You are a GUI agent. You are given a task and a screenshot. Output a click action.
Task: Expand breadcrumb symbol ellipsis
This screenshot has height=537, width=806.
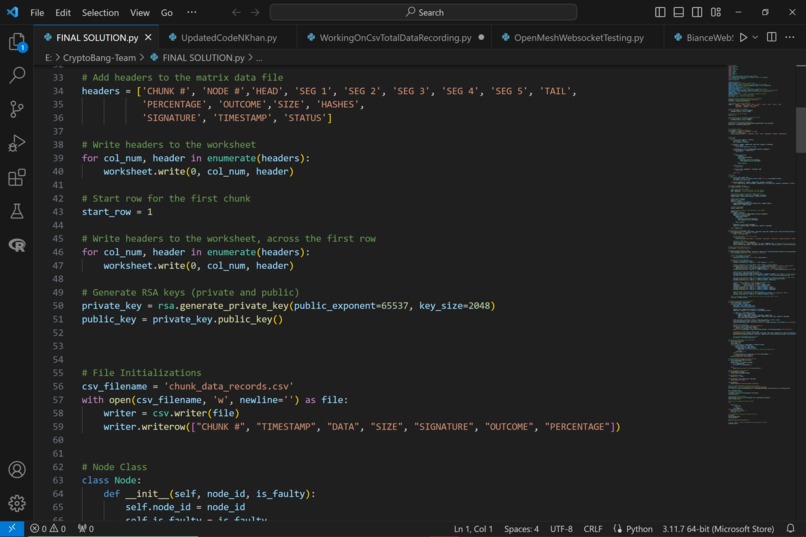(259, 58)
